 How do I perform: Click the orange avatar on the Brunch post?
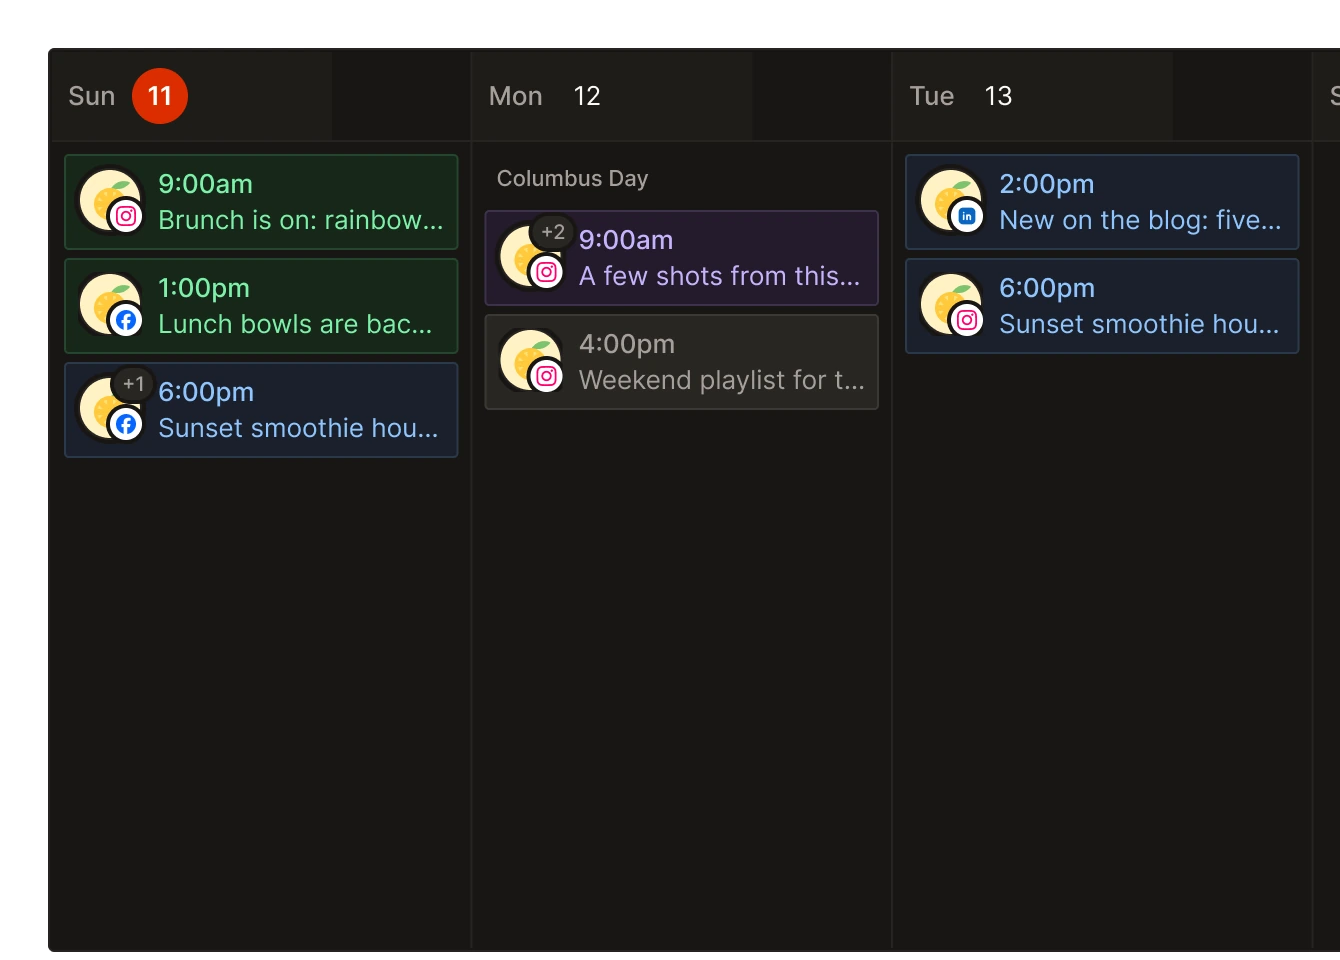point(109,198)
